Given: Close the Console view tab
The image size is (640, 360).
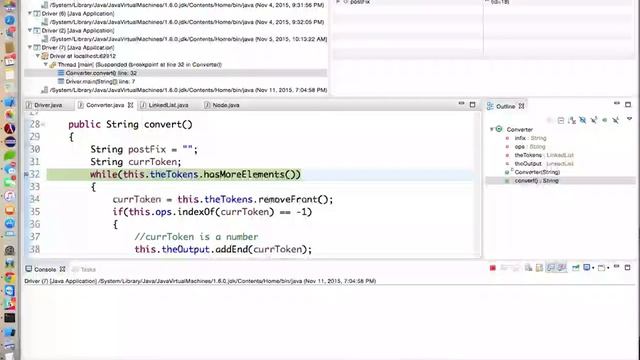Looking at the screenshot, I should [x=62, y=269].
